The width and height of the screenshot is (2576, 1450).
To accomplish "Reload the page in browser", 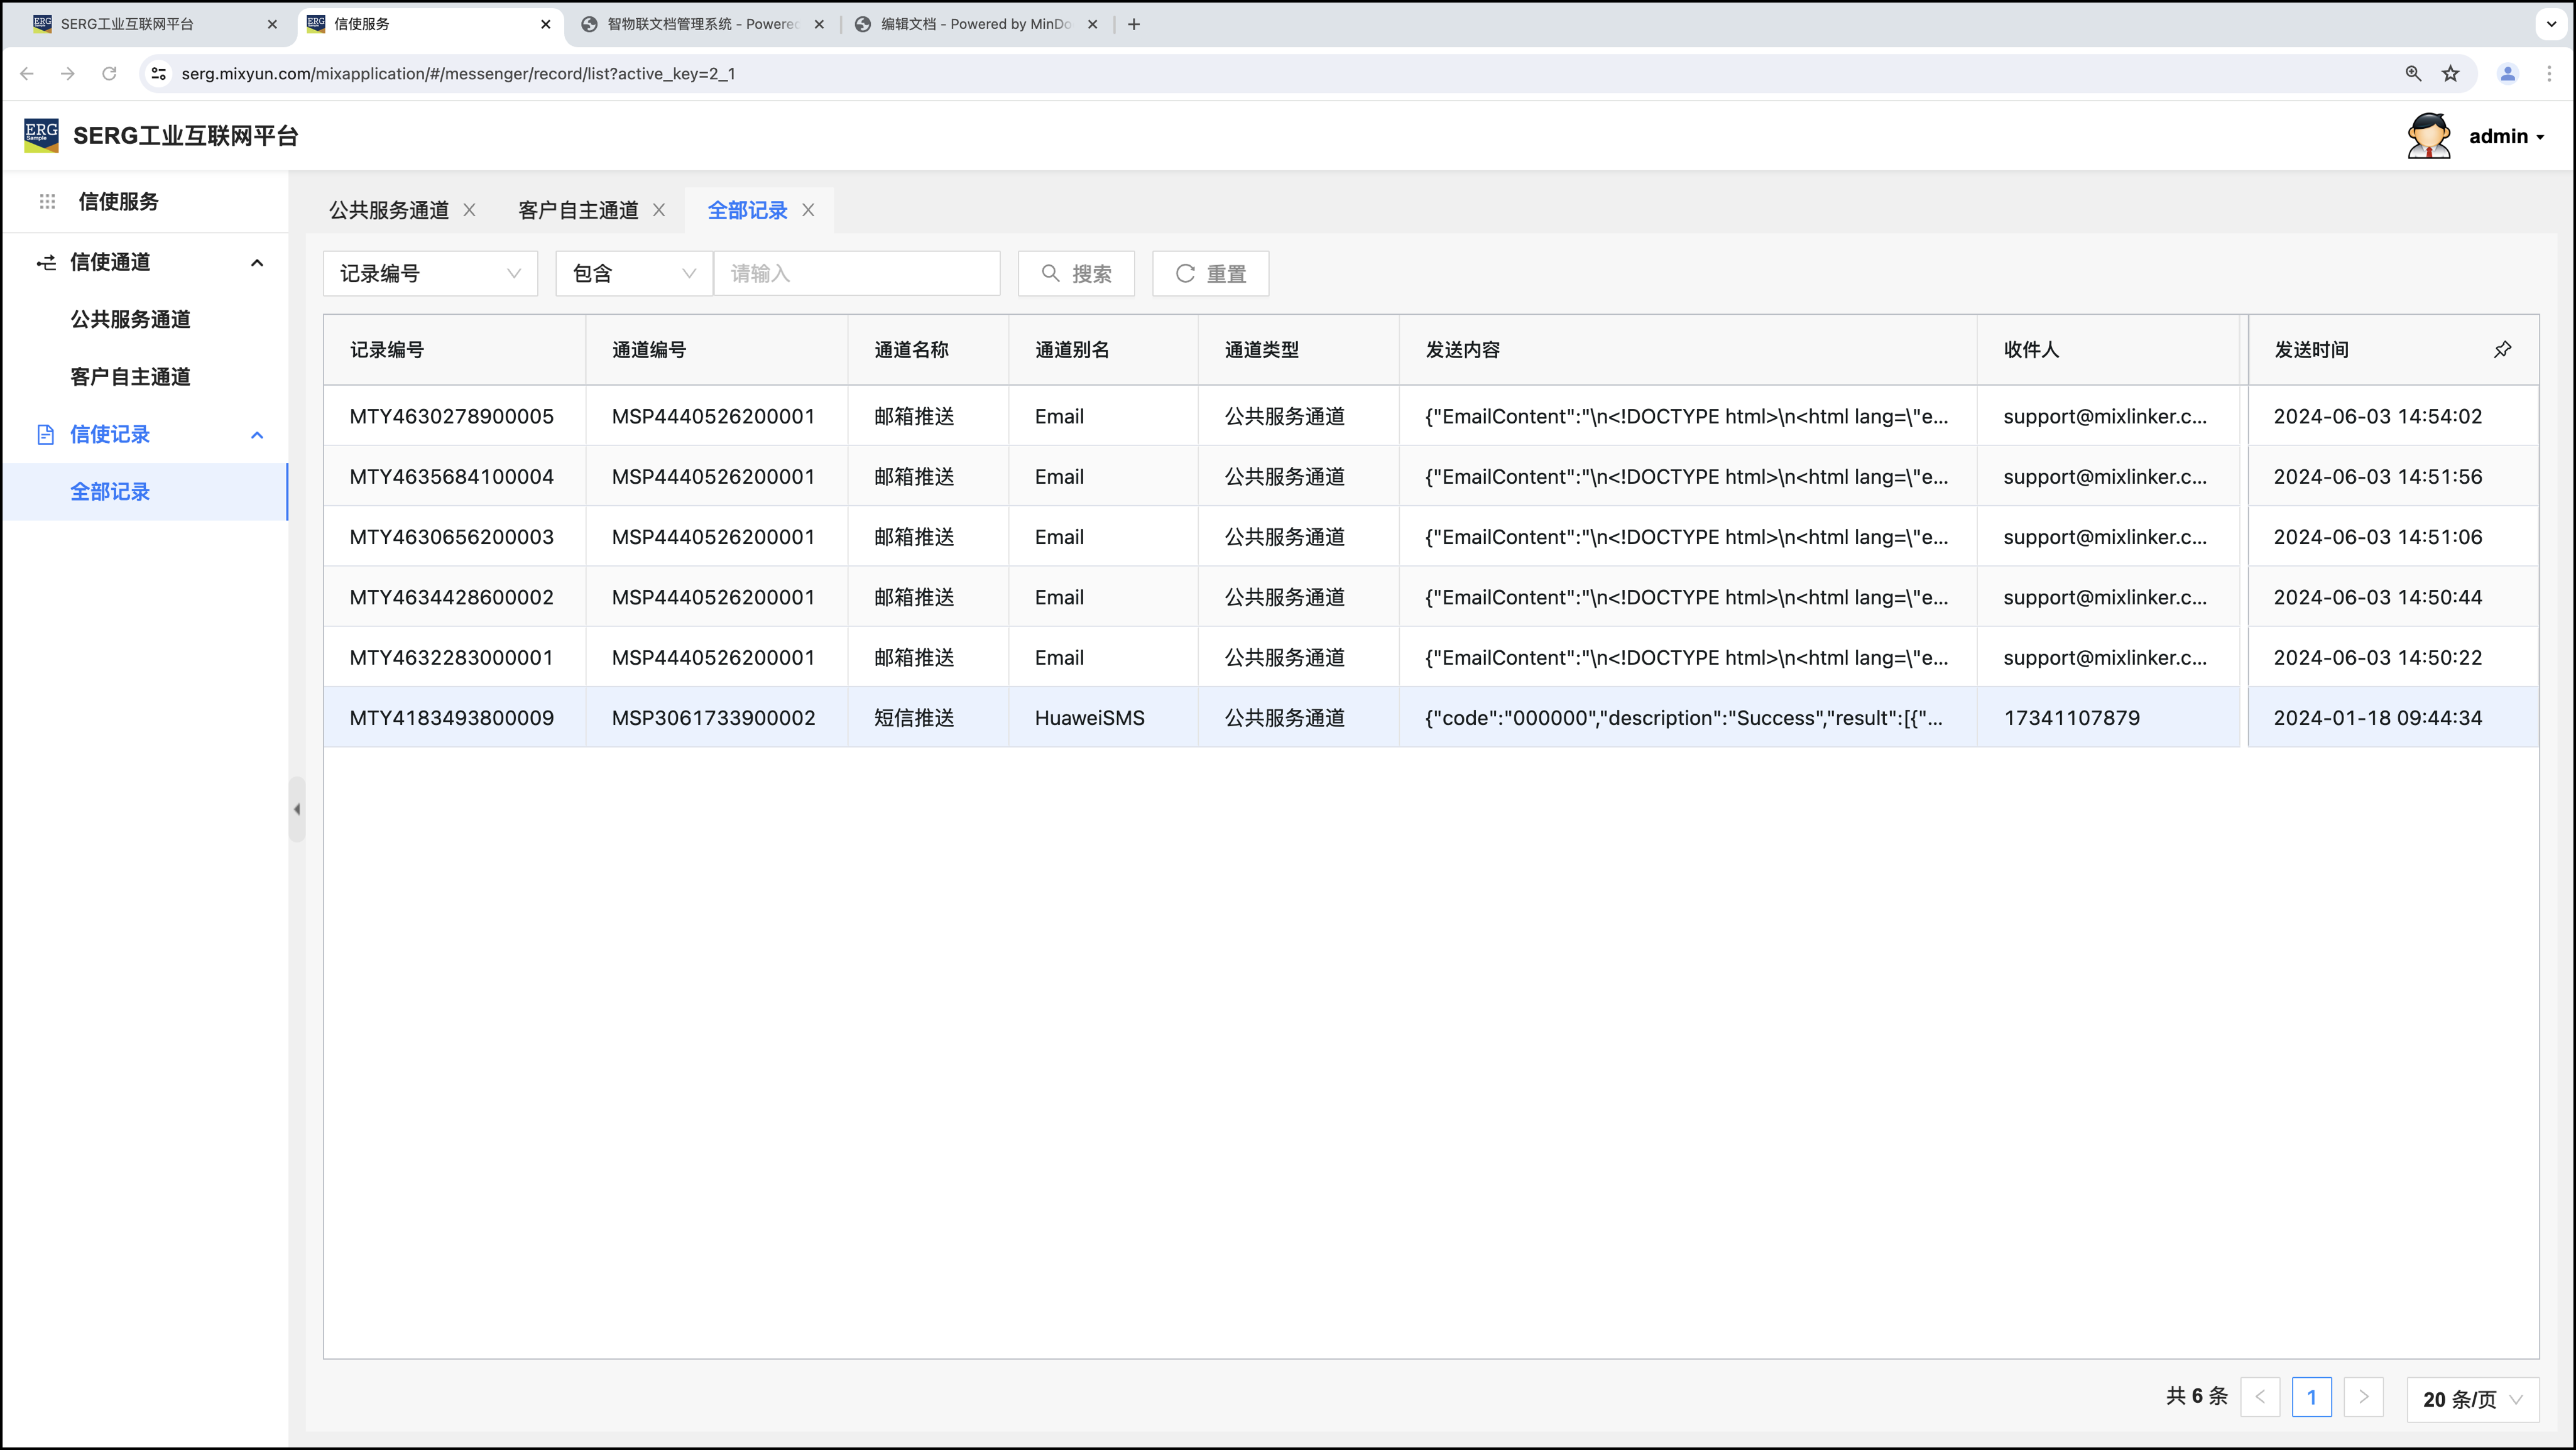I will [x=109, y=73].
